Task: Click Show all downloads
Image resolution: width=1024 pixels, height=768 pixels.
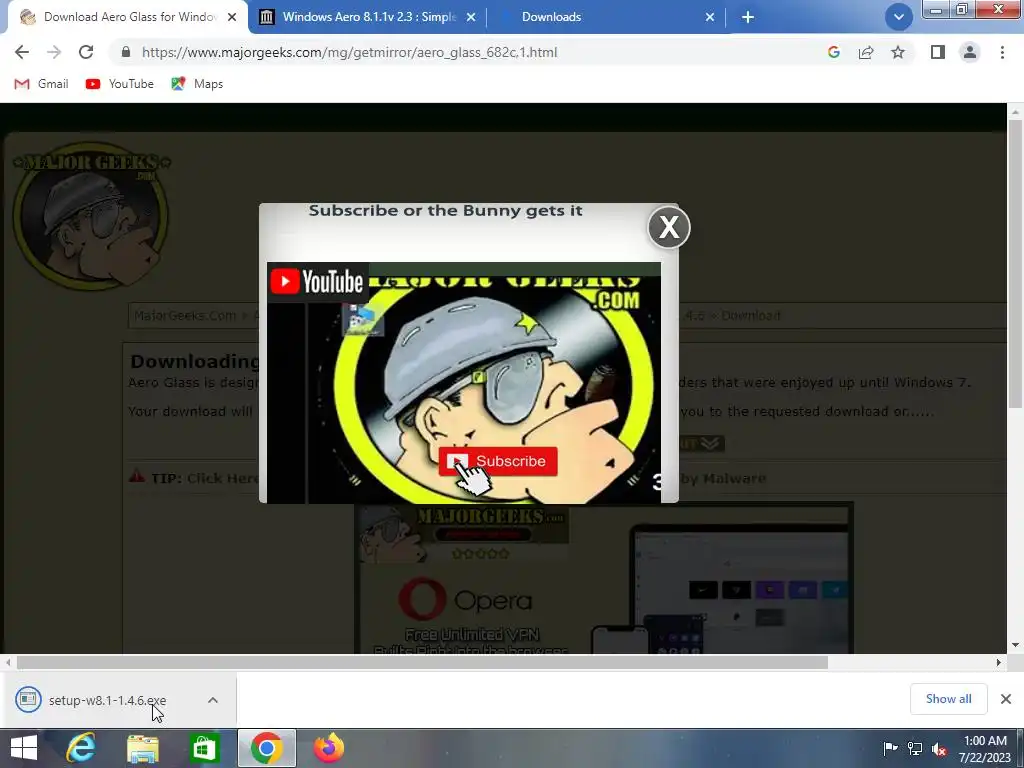Action: coord(948,699)
